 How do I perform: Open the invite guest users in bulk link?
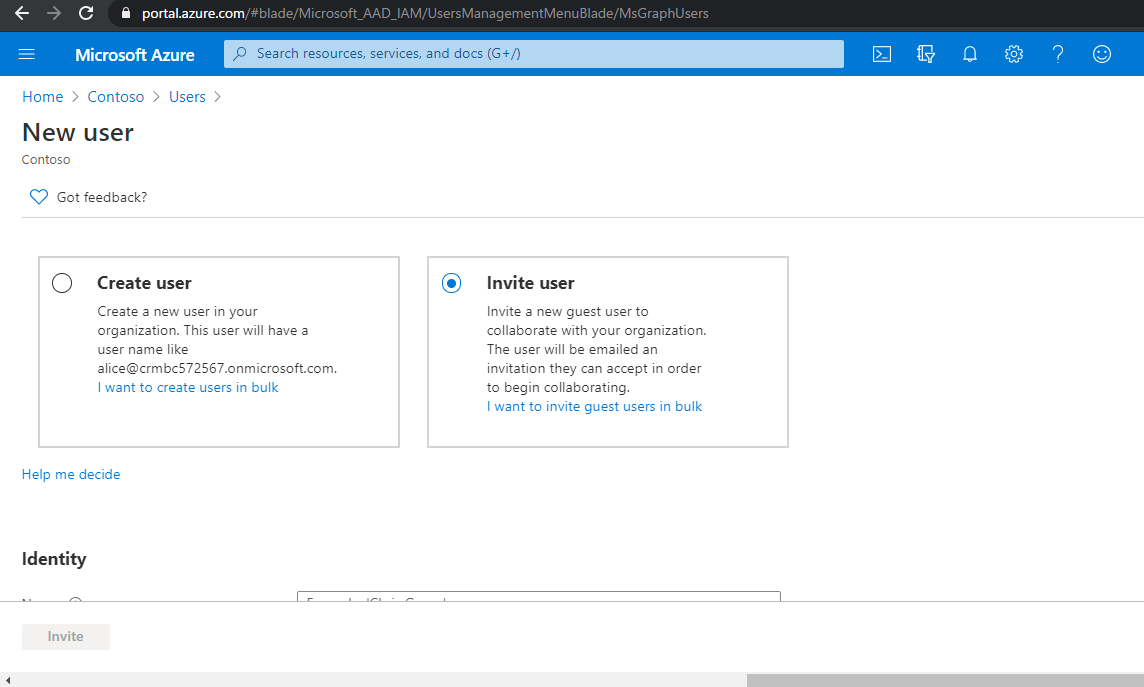pyautogui.click(x=594, y=406)
